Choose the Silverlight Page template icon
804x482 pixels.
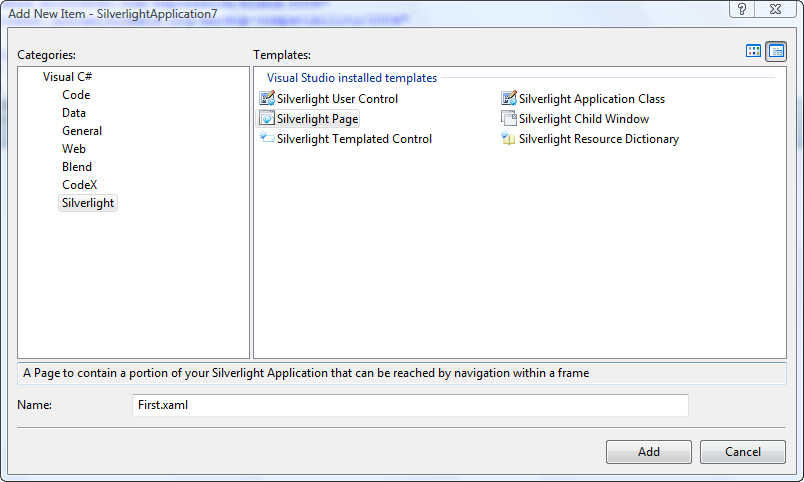[267, 118]
